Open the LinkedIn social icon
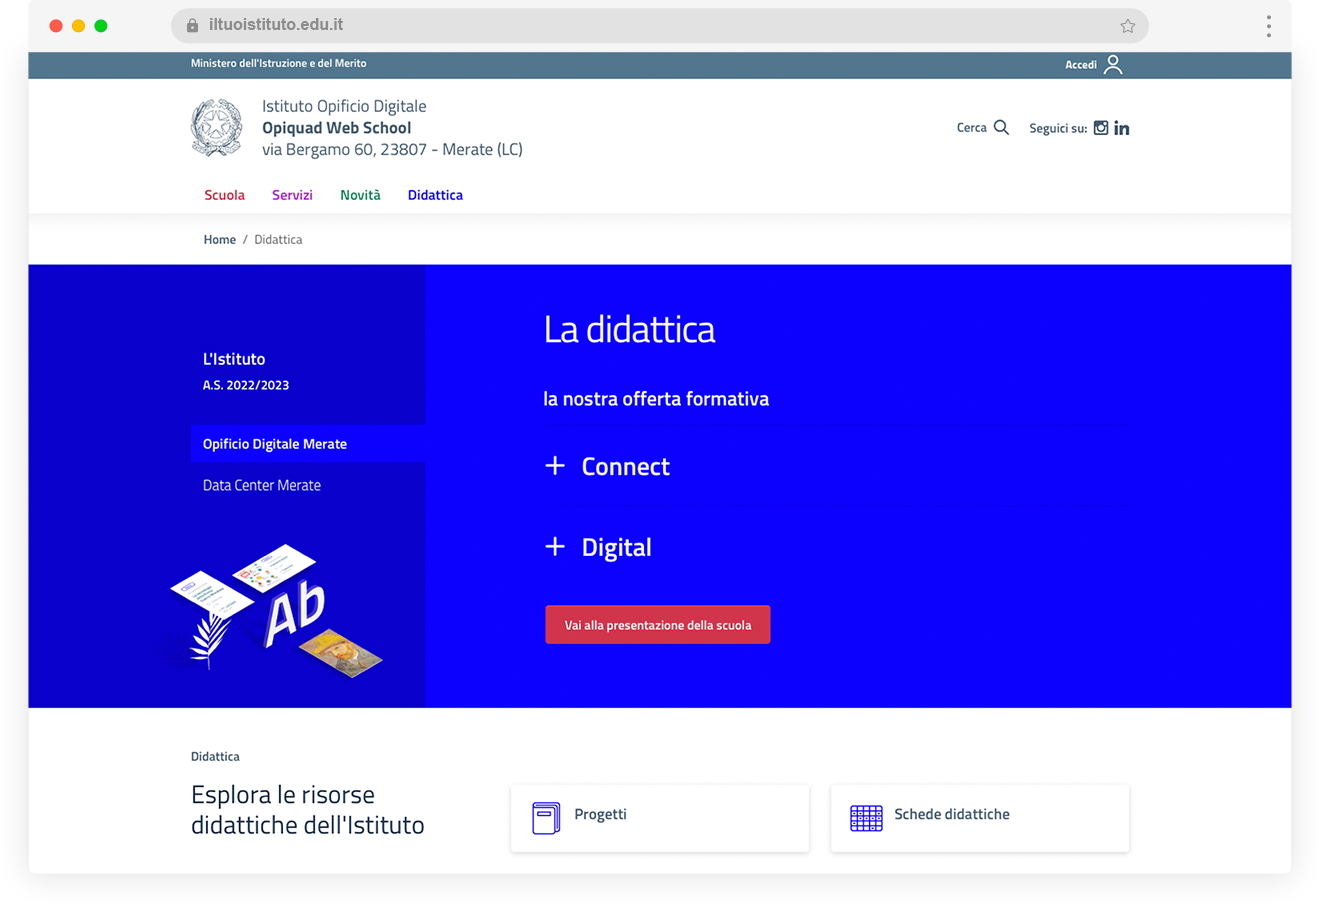The image size is (1320, 904). click(1122, 128)
